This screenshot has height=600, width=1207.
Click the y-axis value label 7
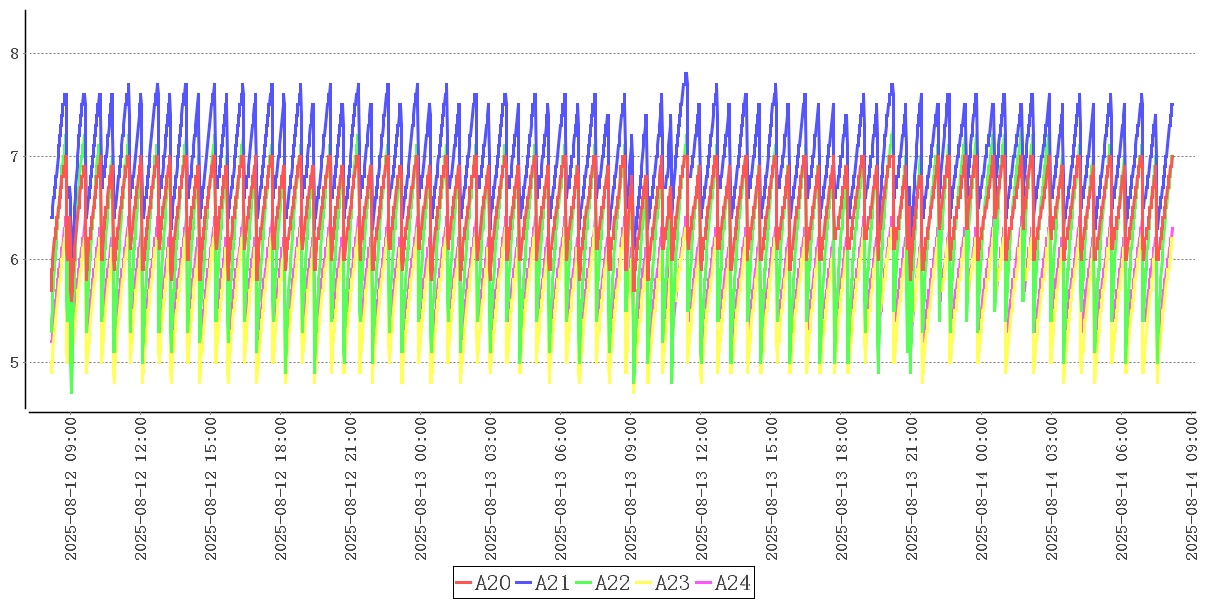click(15, 157)
